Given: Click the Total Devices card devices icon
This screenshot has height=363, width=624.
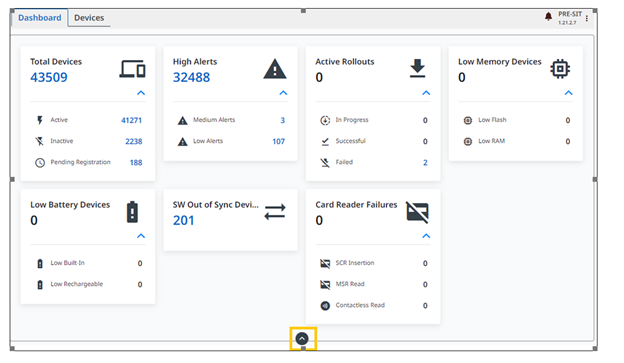Looking at the screenshot, I should click(133, 69).
